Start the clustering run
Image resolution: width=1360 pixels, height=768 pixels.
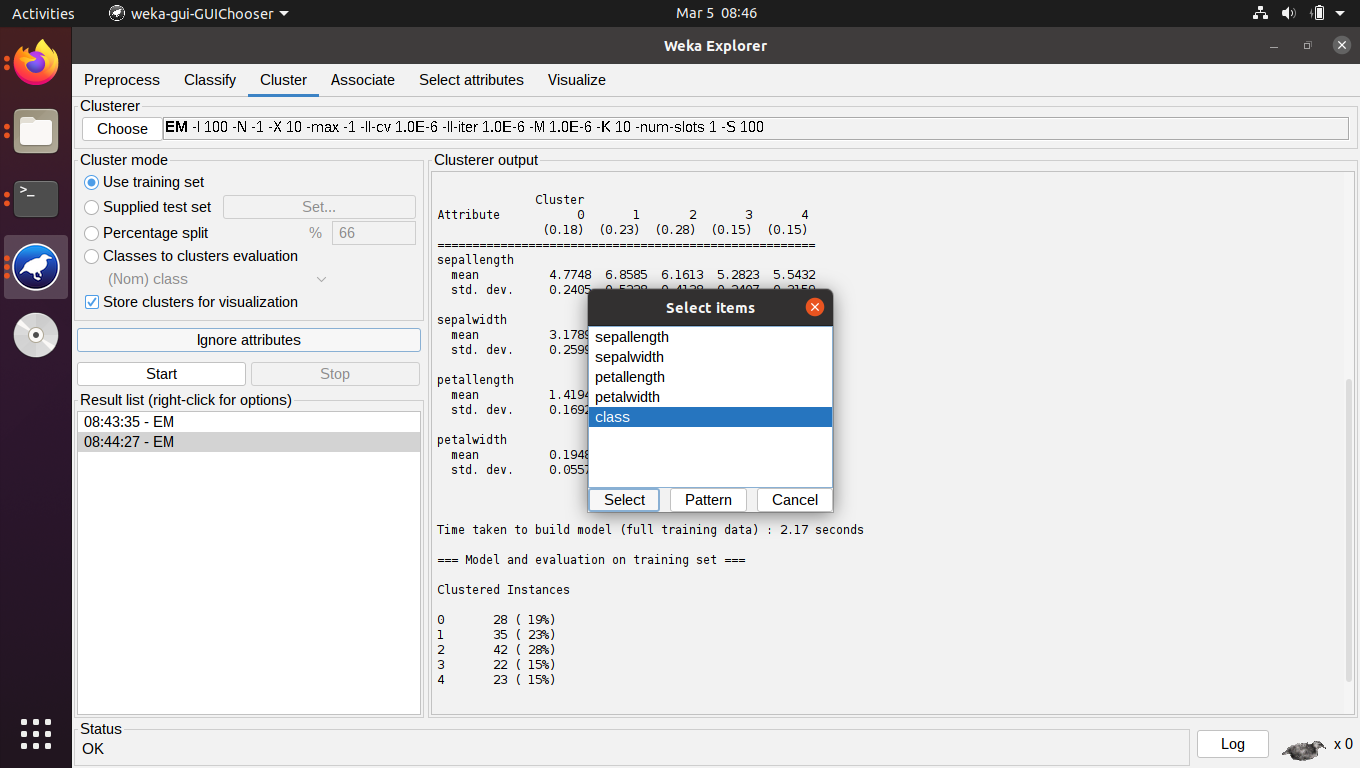(x=161, y=374)
